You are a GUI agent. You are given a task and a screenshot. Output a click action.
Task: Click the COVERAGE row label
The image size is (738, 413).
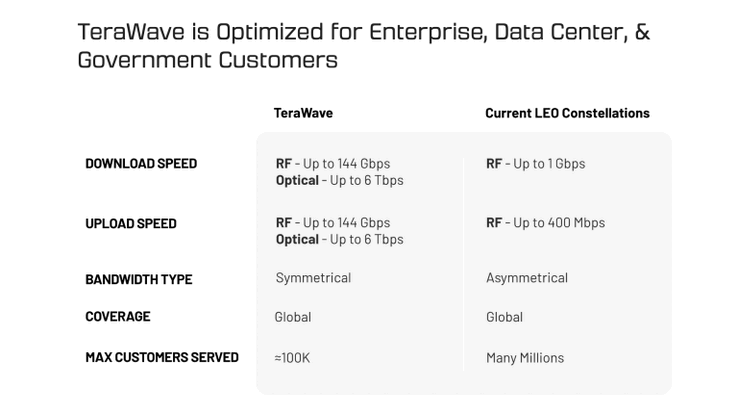118,316
